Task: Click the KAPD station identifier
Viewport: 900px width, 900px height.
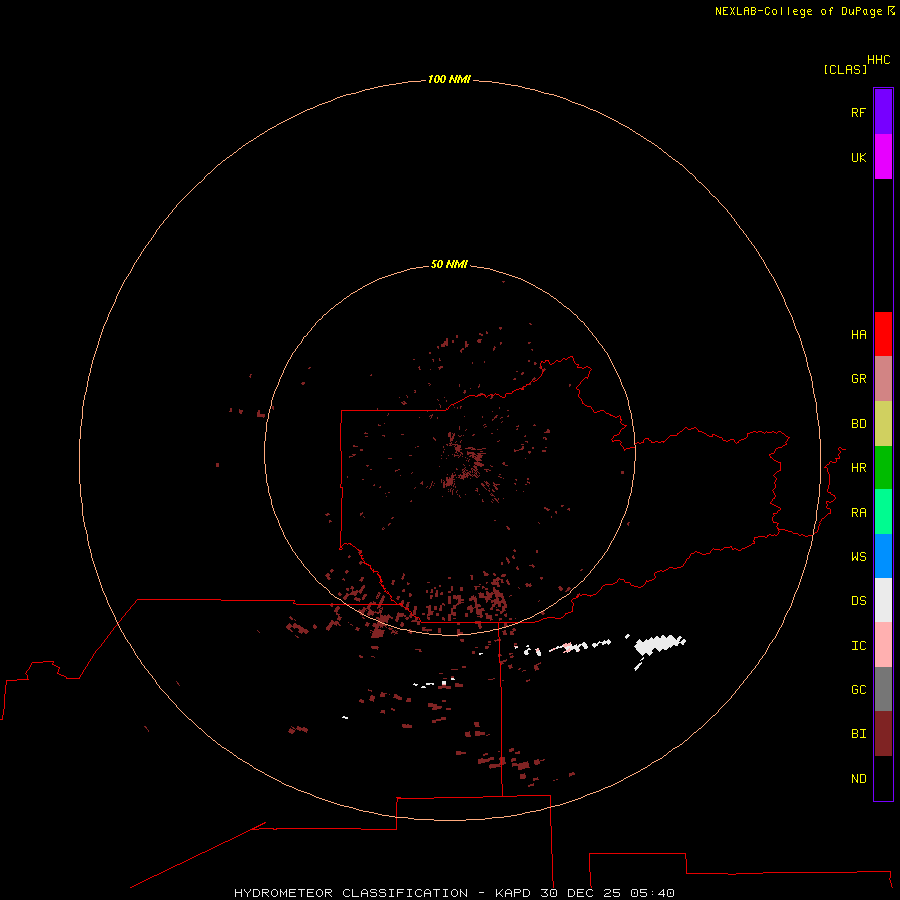Action: tap(513, 893)
